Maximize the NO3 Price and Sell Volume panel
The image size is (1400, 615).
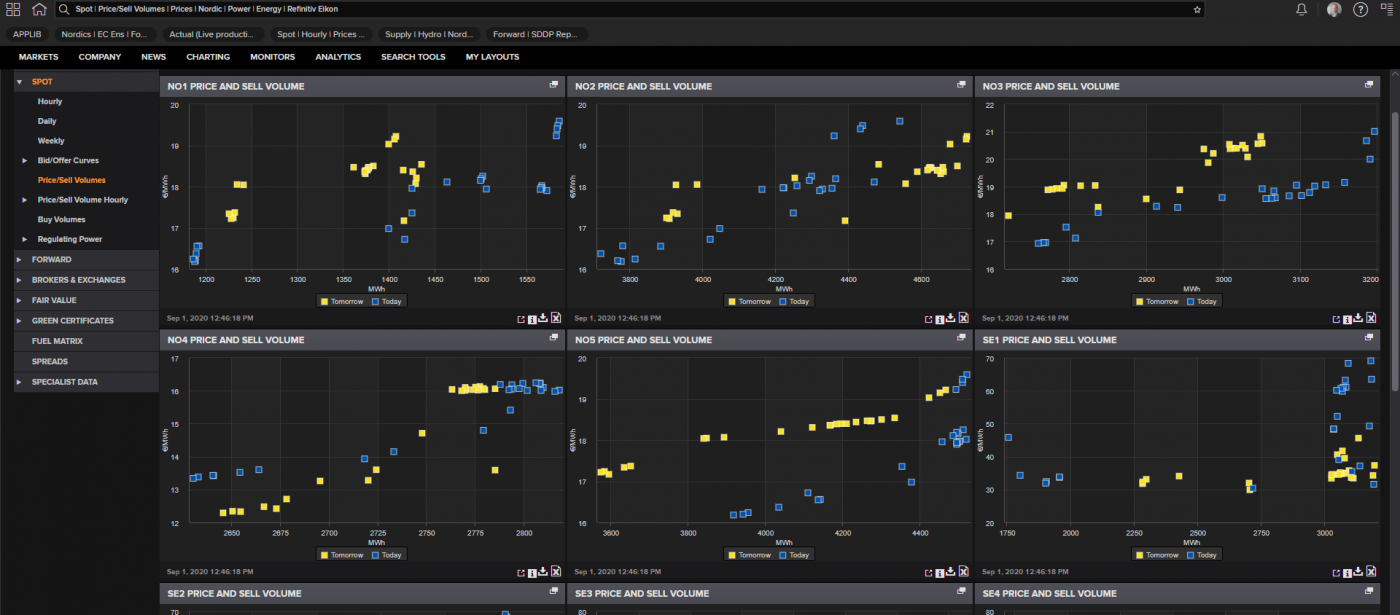point(1369,85)
